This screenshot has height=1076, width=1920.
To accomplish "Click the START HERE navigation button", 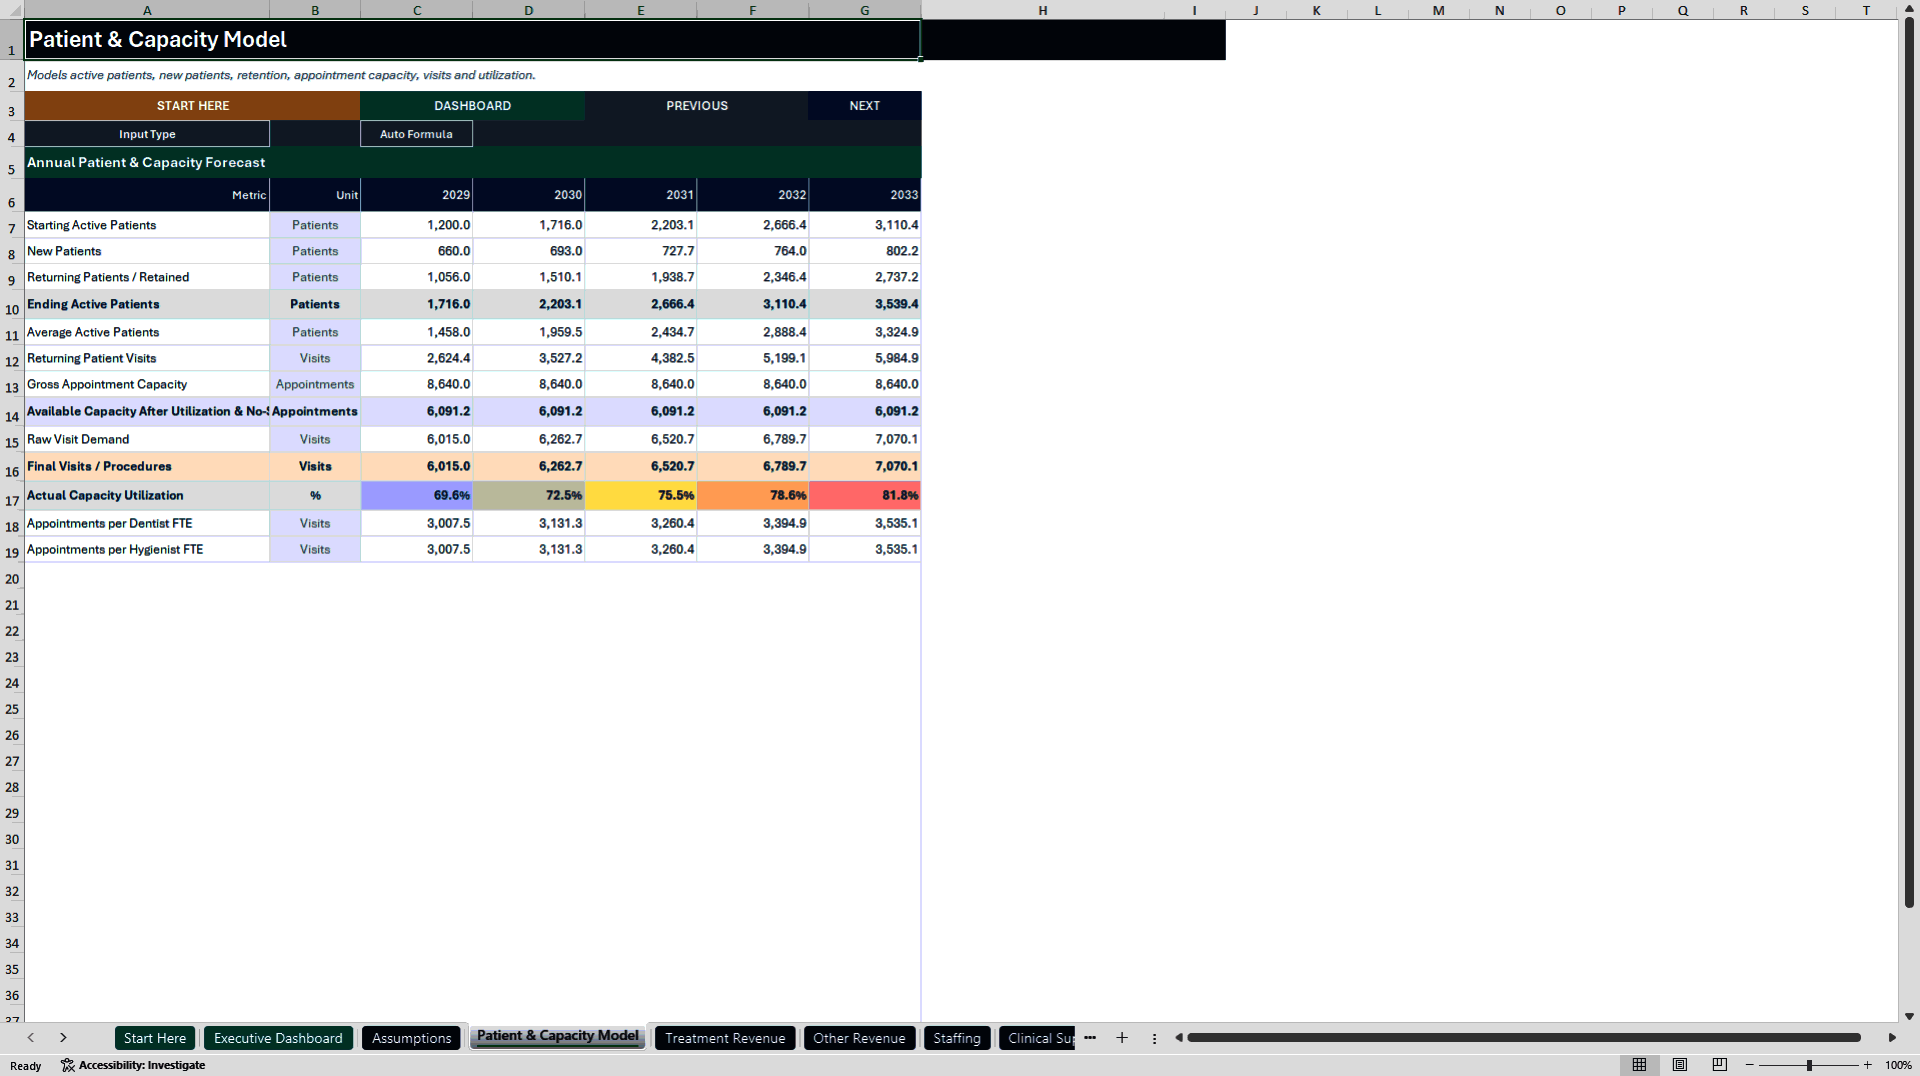I will click(x=193, y=105).
